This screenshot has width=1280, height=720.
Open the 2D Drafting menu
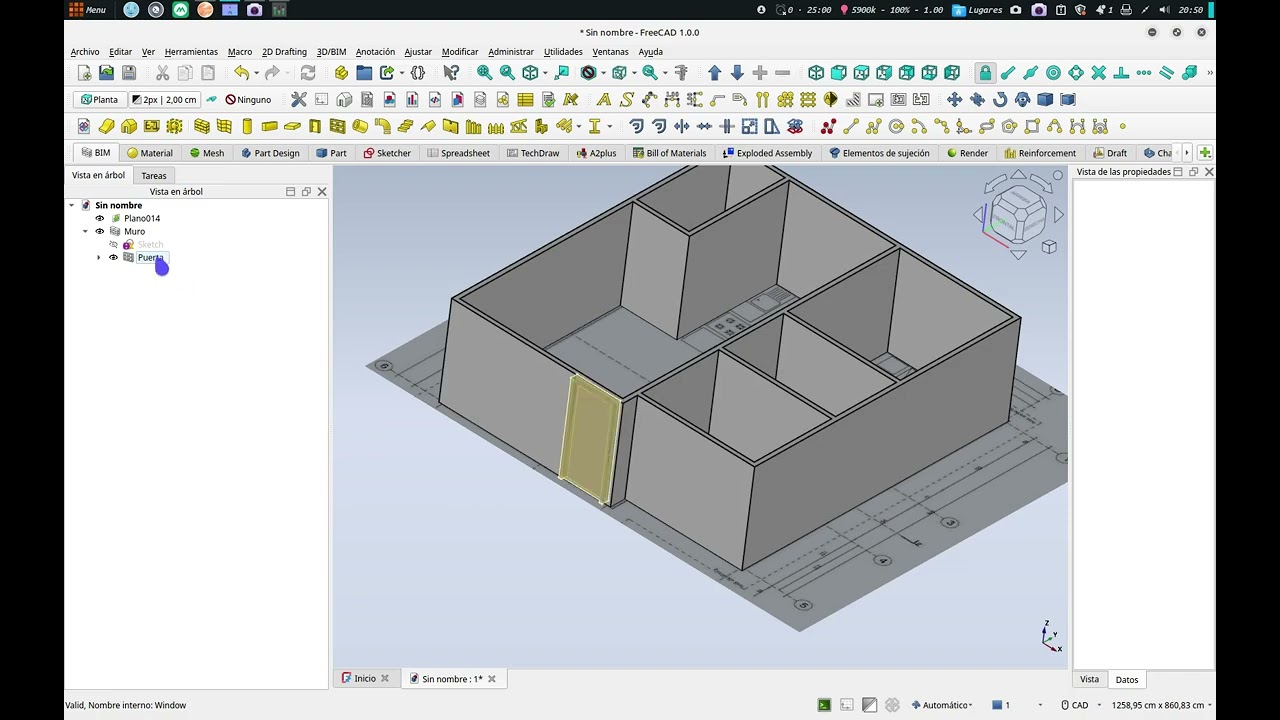point(284,52)
